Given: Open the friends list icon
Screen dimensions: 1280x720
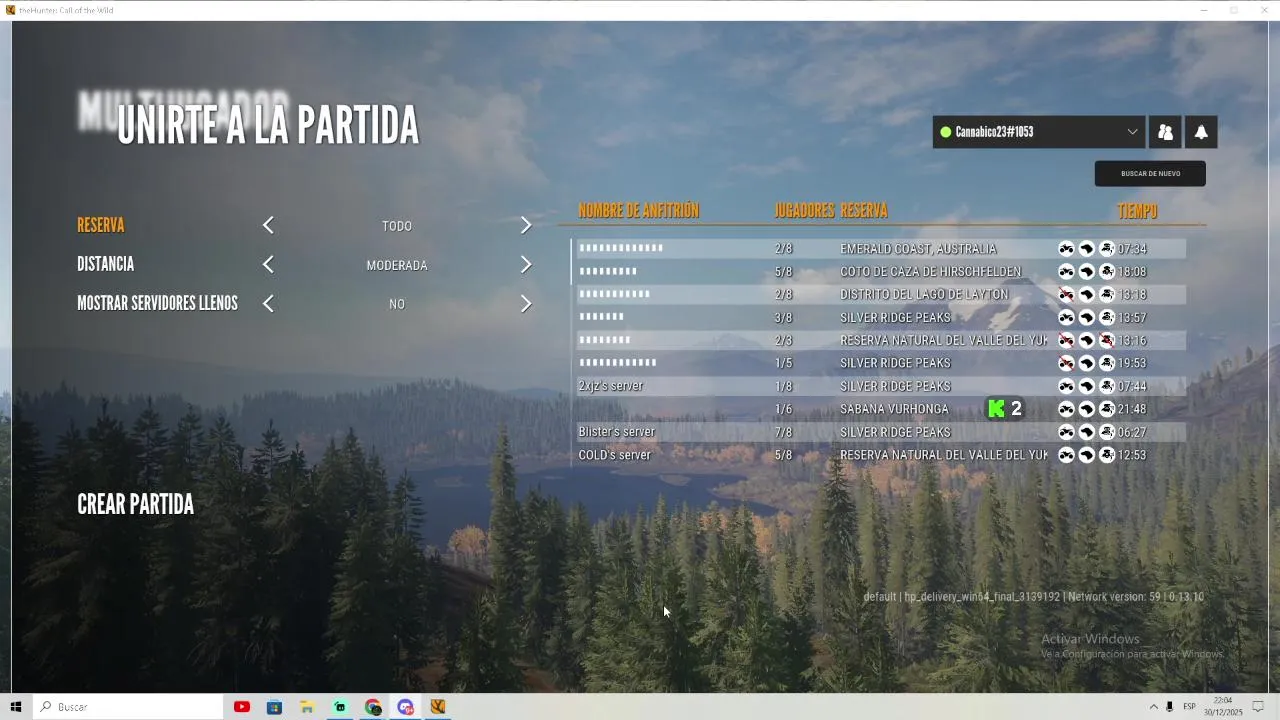Looking at the screenshot, I should 1165,132.
